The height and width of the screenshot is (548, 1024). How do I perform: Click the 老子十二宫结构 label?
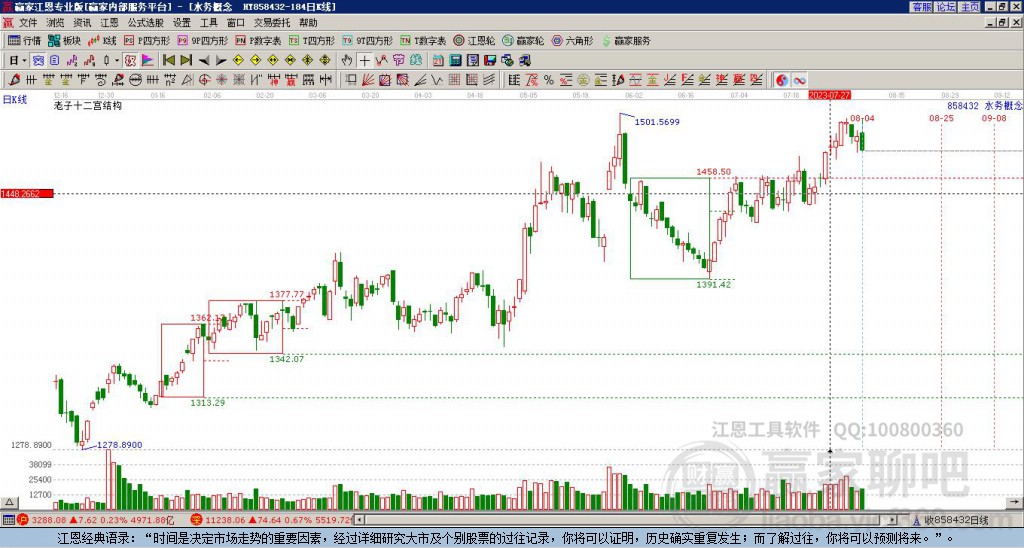coord(88,105)
